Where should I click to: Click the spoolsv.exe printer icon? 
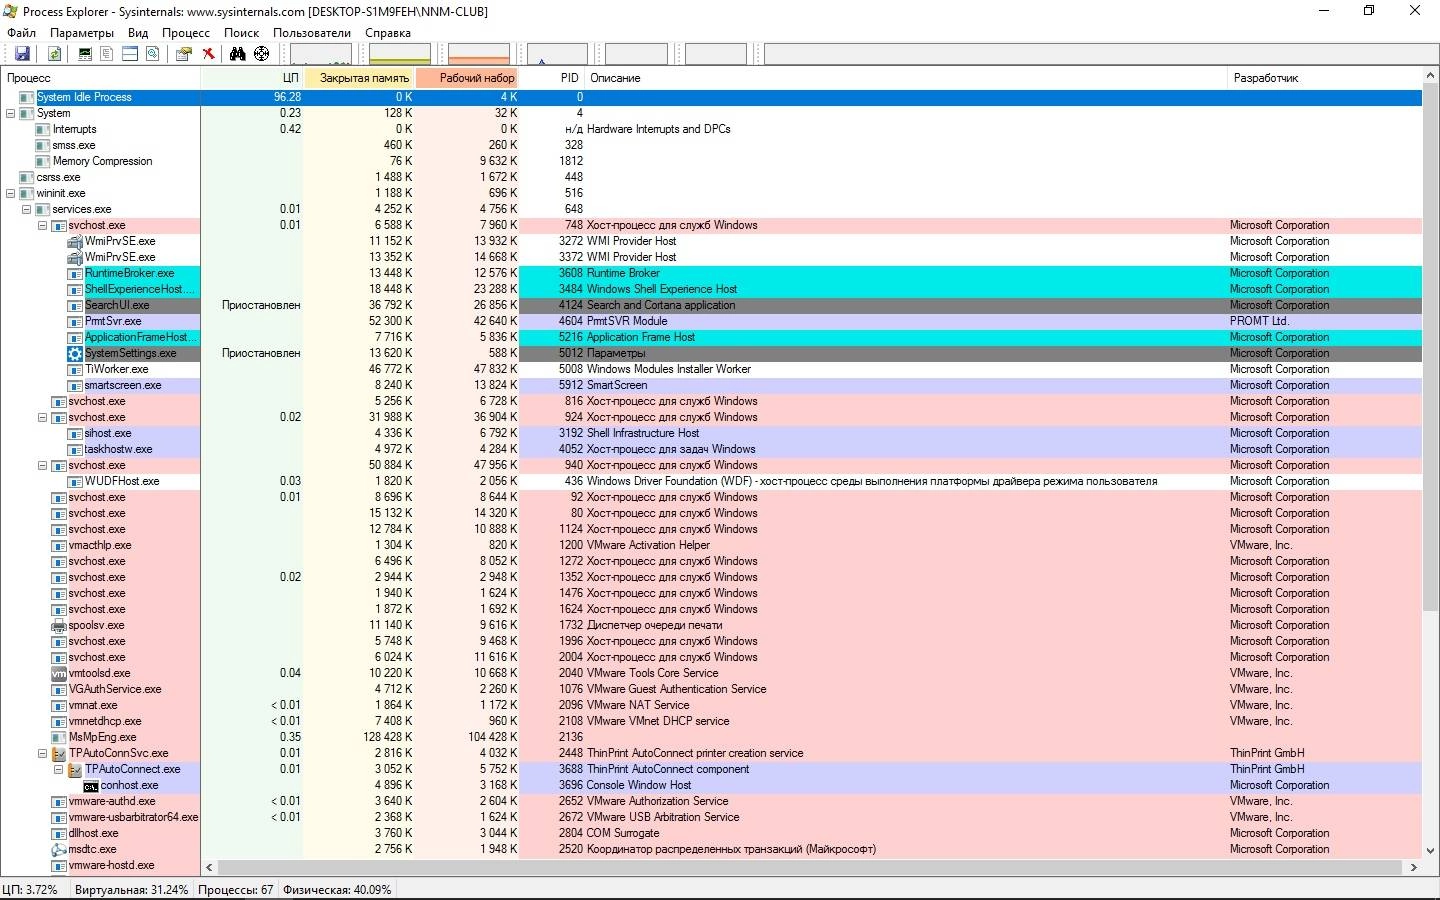[59, 625]
